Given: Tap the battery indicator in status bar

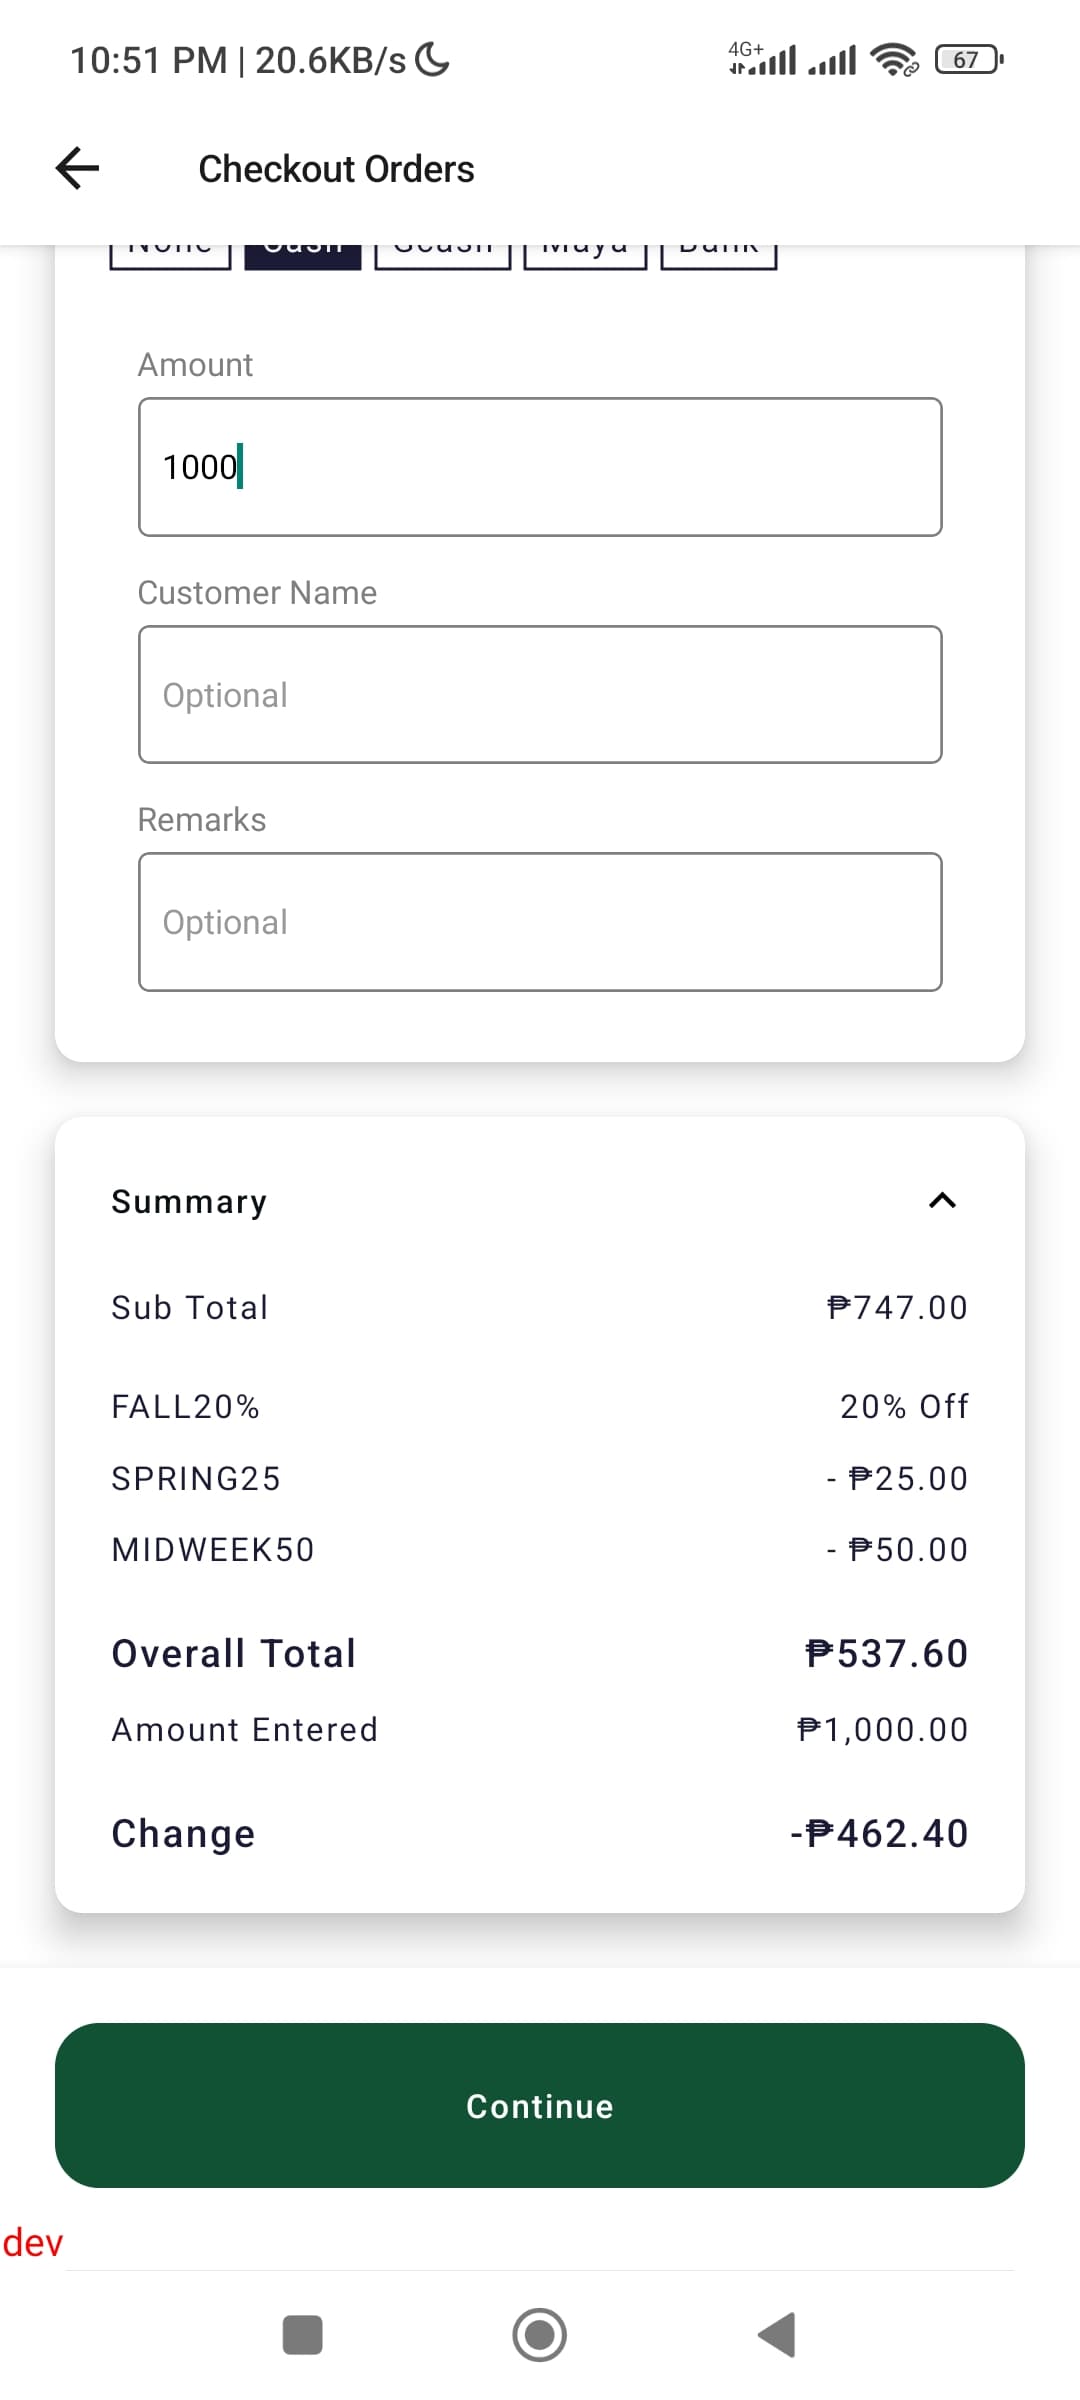Looking at the screenshot, I should (967, 60).
